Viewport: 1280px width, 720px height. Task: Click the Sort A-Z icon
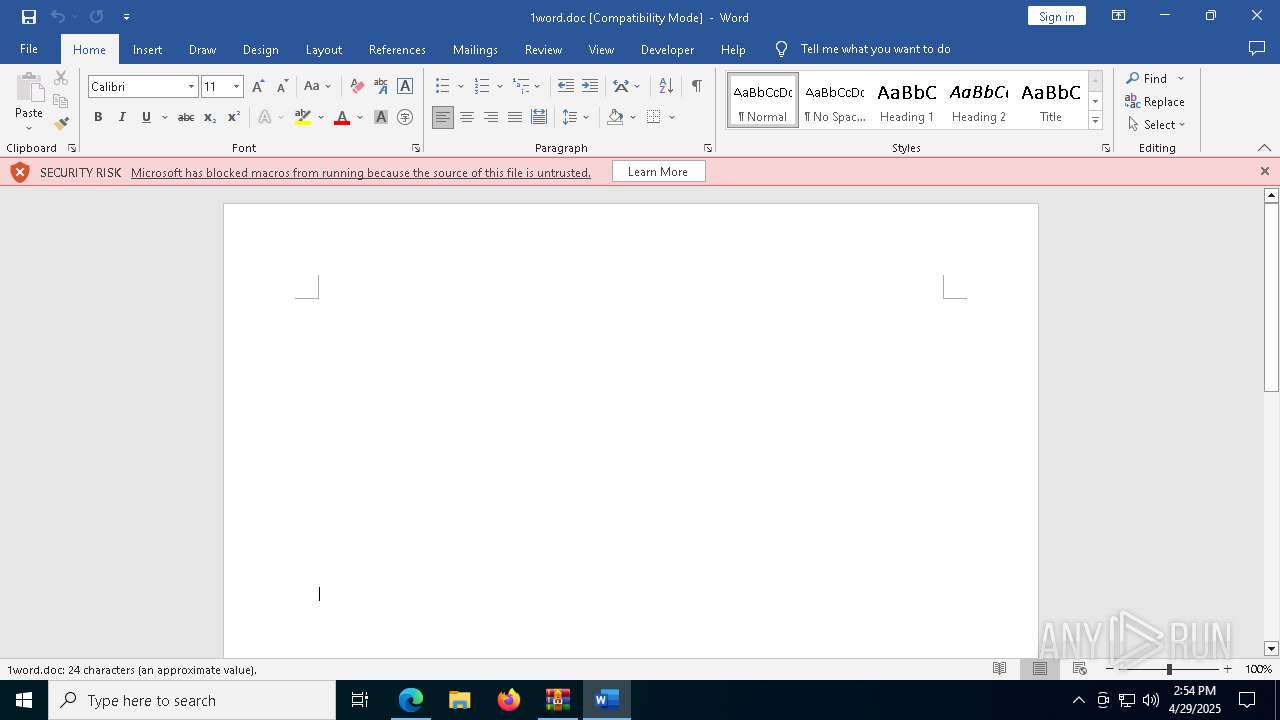pyautogui.click(x=666, y=87)
